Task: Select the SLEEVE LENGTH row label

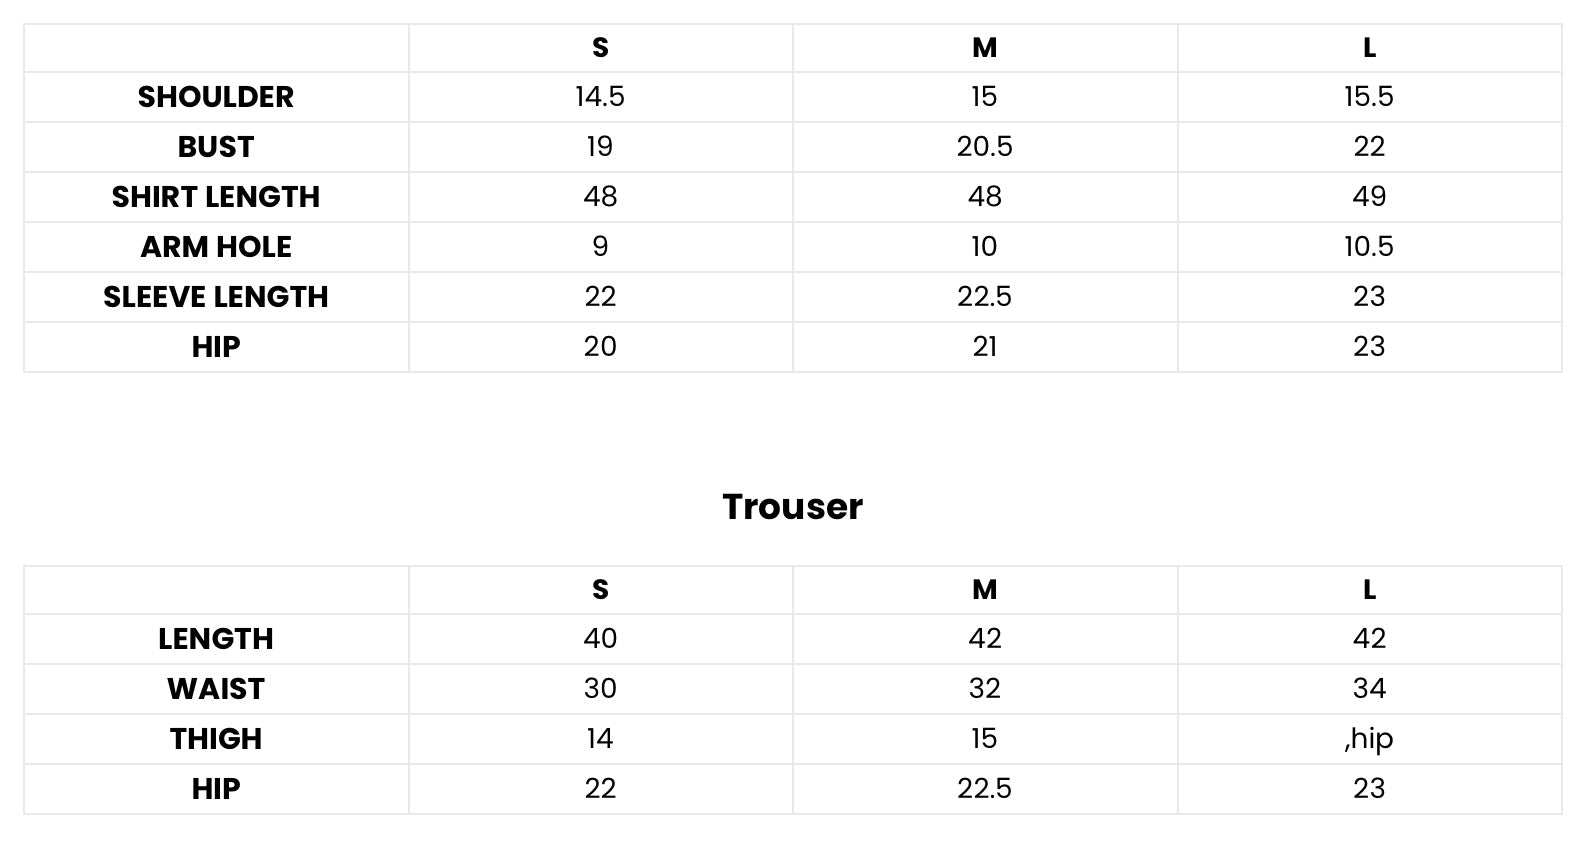Action: point(216,297)
